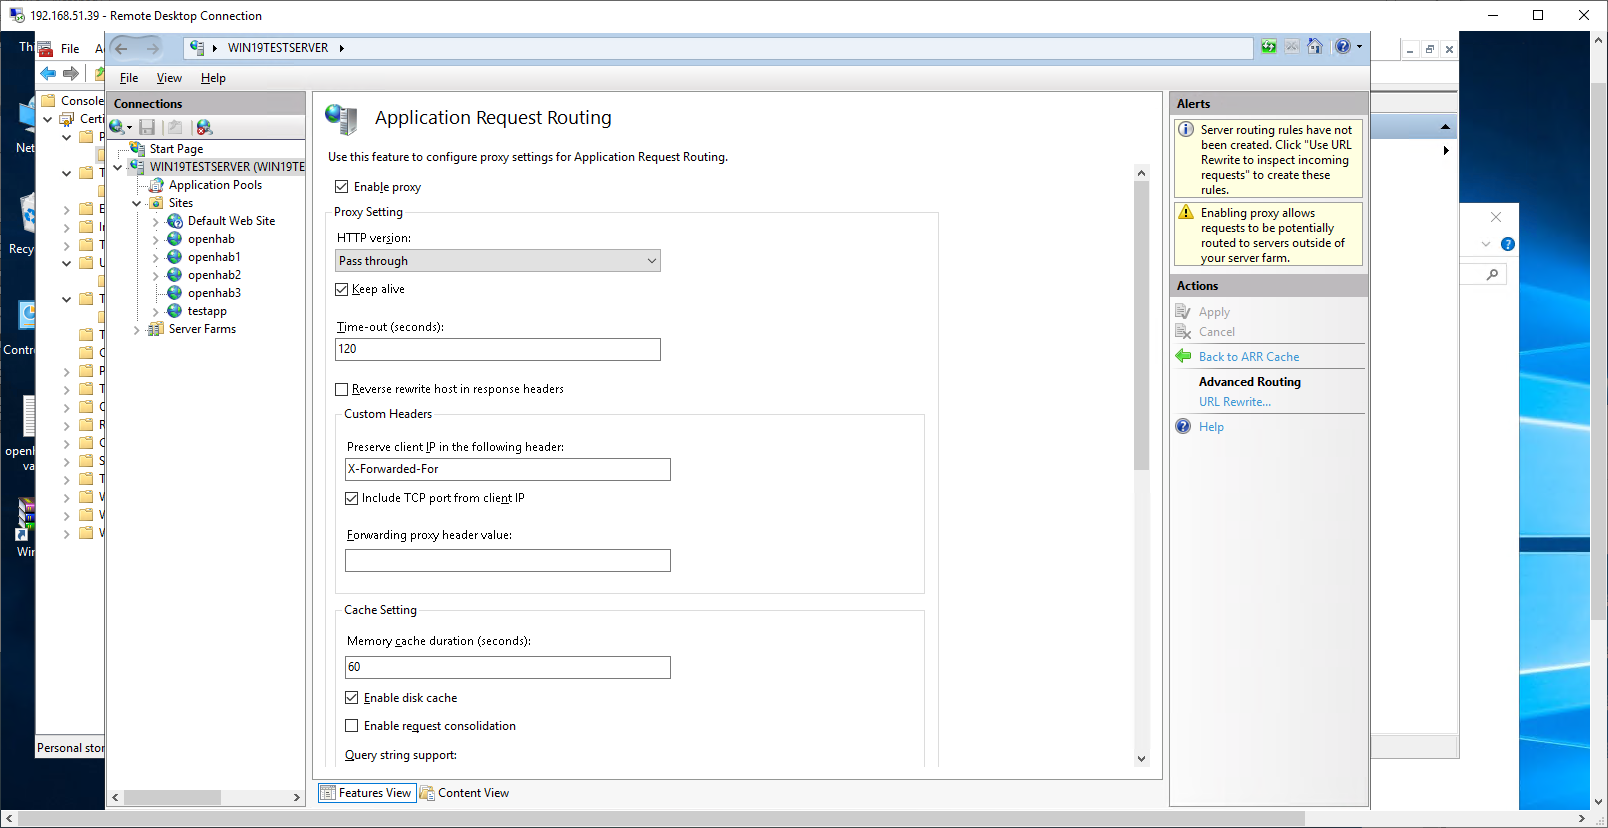This screenshot has height=828, width=1608.
Task: Click the Application Pools icon in tree
Action: (156, 185)
